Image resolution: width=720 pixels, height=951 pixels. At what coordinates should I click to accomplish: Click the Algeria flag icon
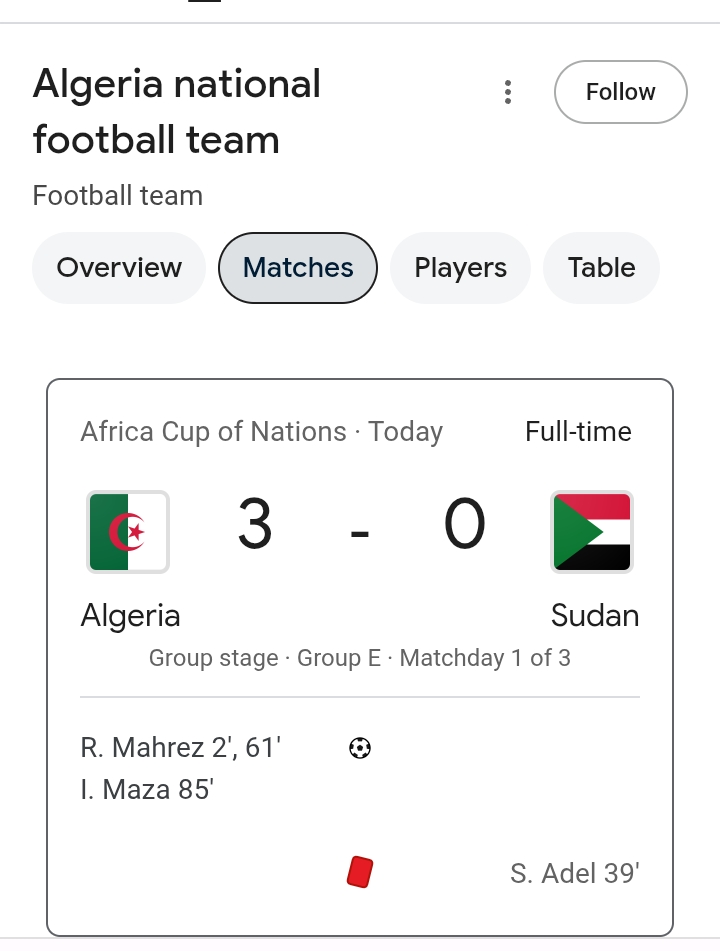[x=128, y=531]
